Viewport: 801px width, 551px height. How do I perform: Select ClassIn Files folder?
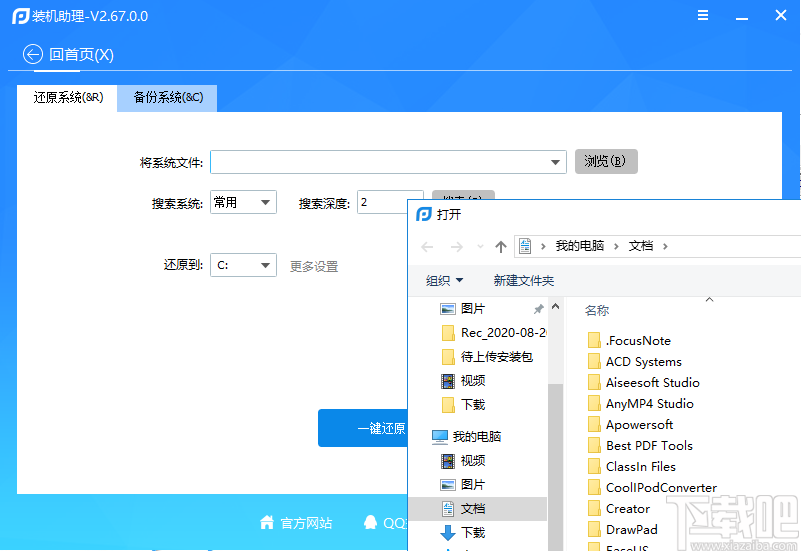(632, 466)
